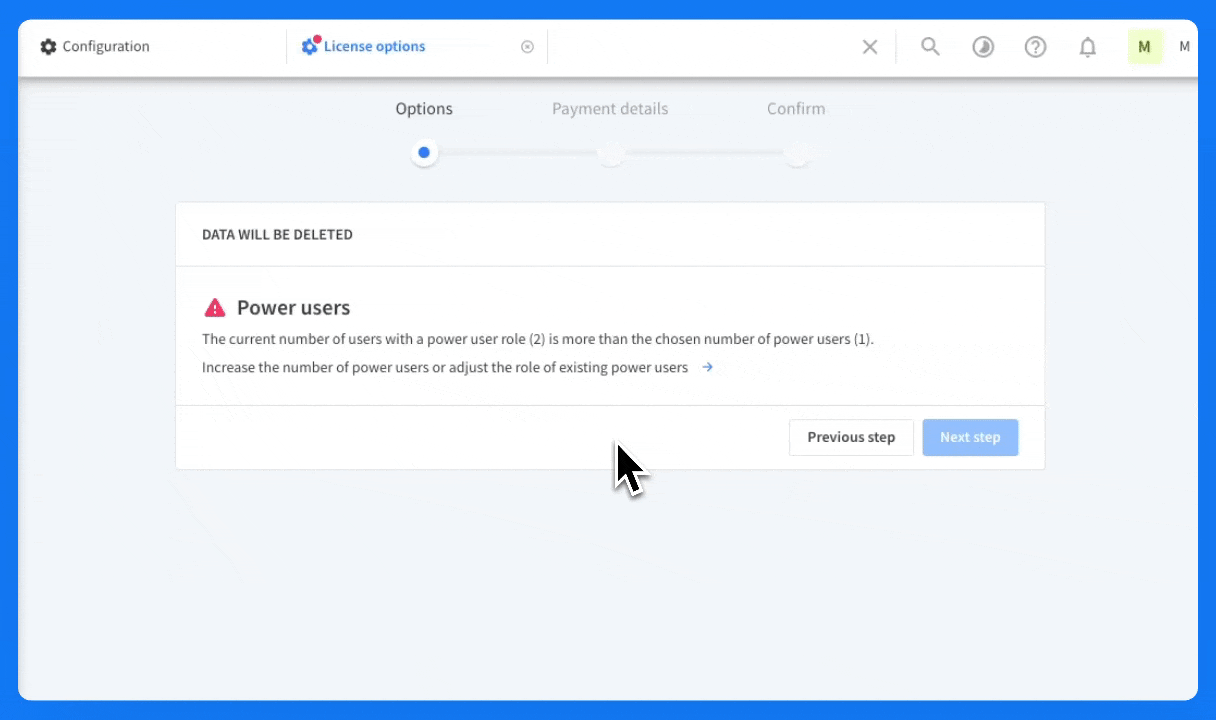Select the Payment details step label
1216x720 pixels.
pyautogui.click(x=610, y=109)
